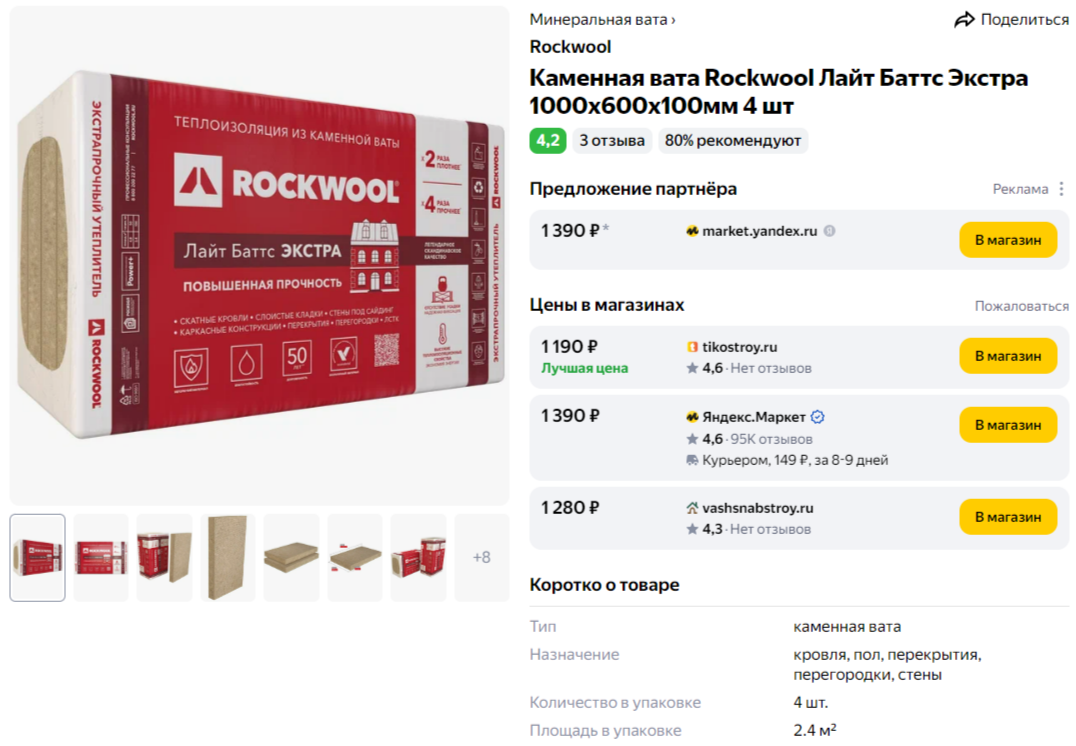Image resolution: width=1076 pixels, height=746 pixels.
Task: Go to shop for the tikostroy.ru 1190 ₽ offer
Action: point(1008,356)
